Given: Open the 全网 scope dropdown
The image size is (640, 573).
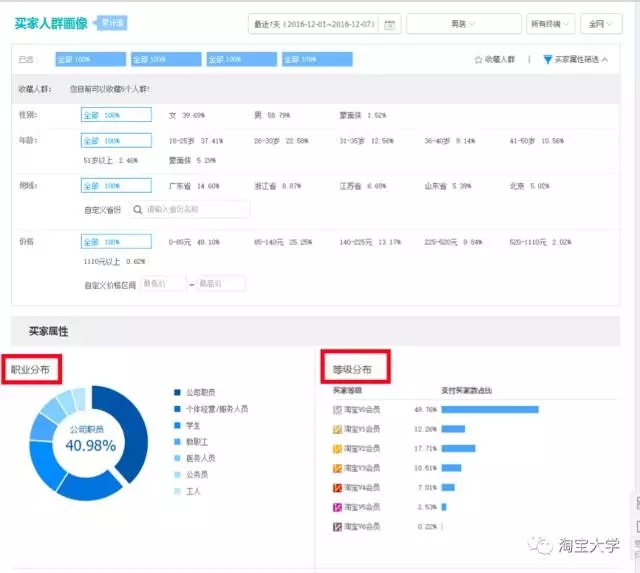Looking at the screenshot, I should pyautogui.click(x=601, y=24).
